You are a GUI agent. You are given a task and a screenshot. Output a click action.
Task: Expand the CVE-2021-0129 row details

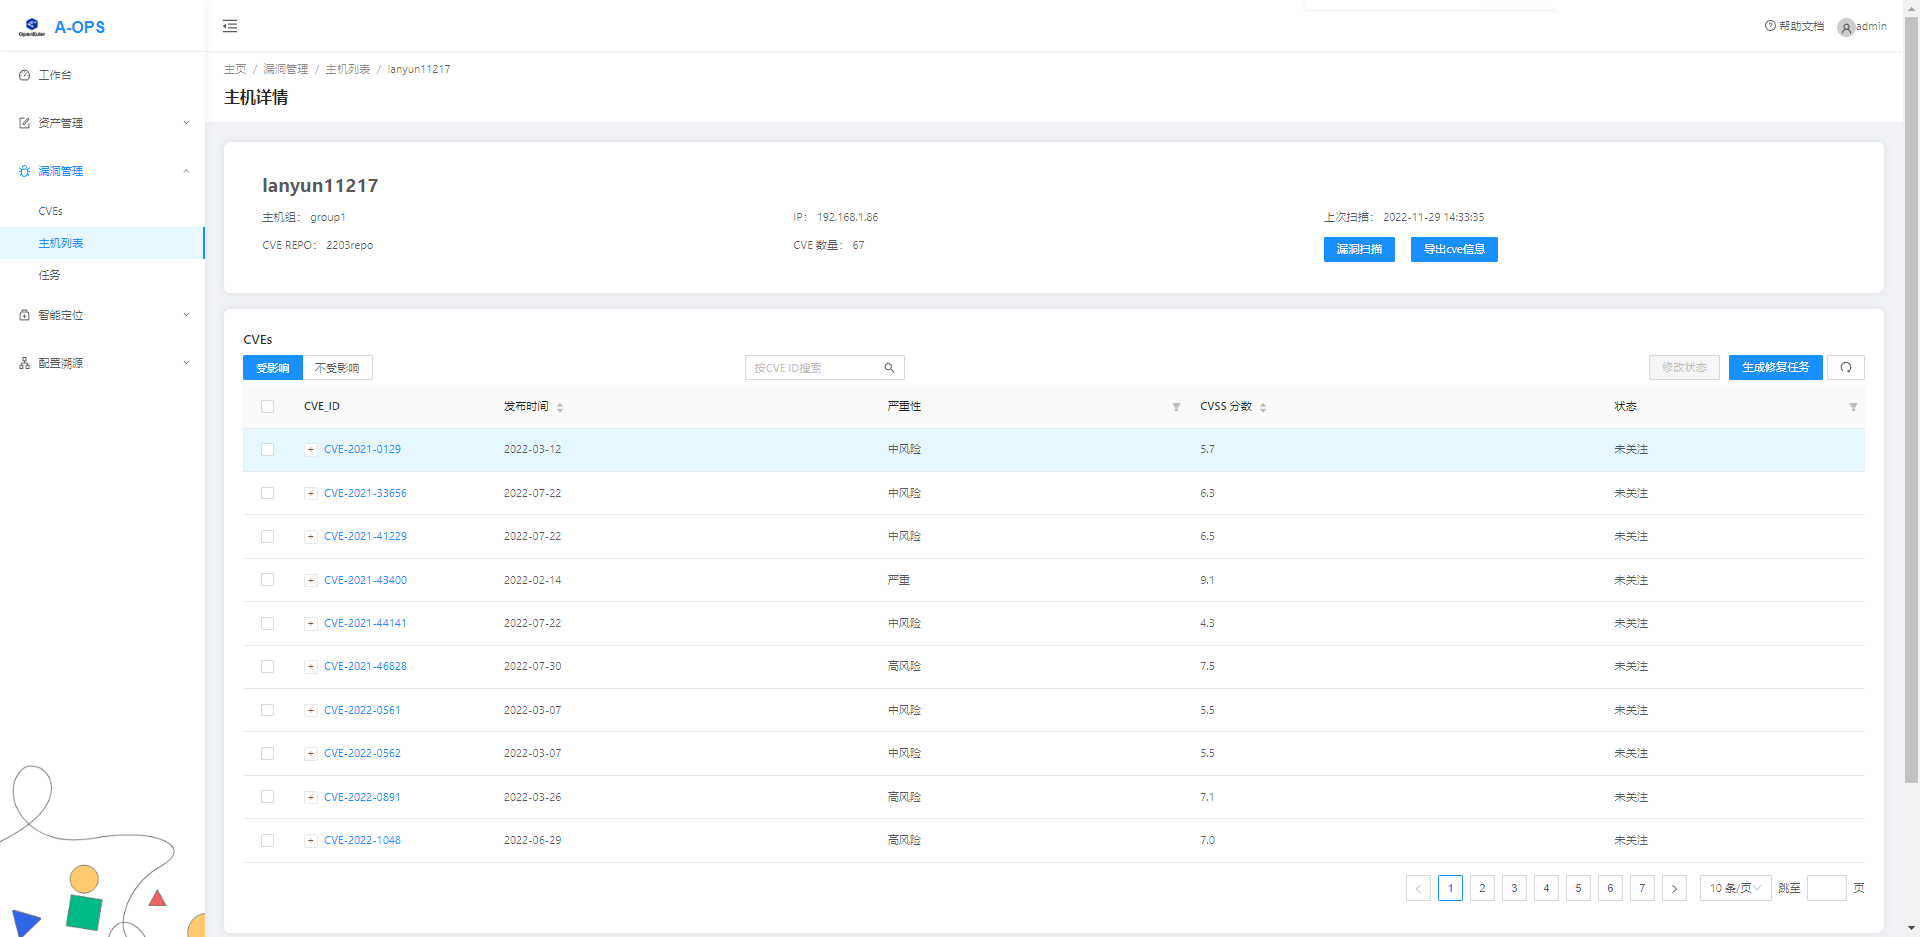[311, 450]
